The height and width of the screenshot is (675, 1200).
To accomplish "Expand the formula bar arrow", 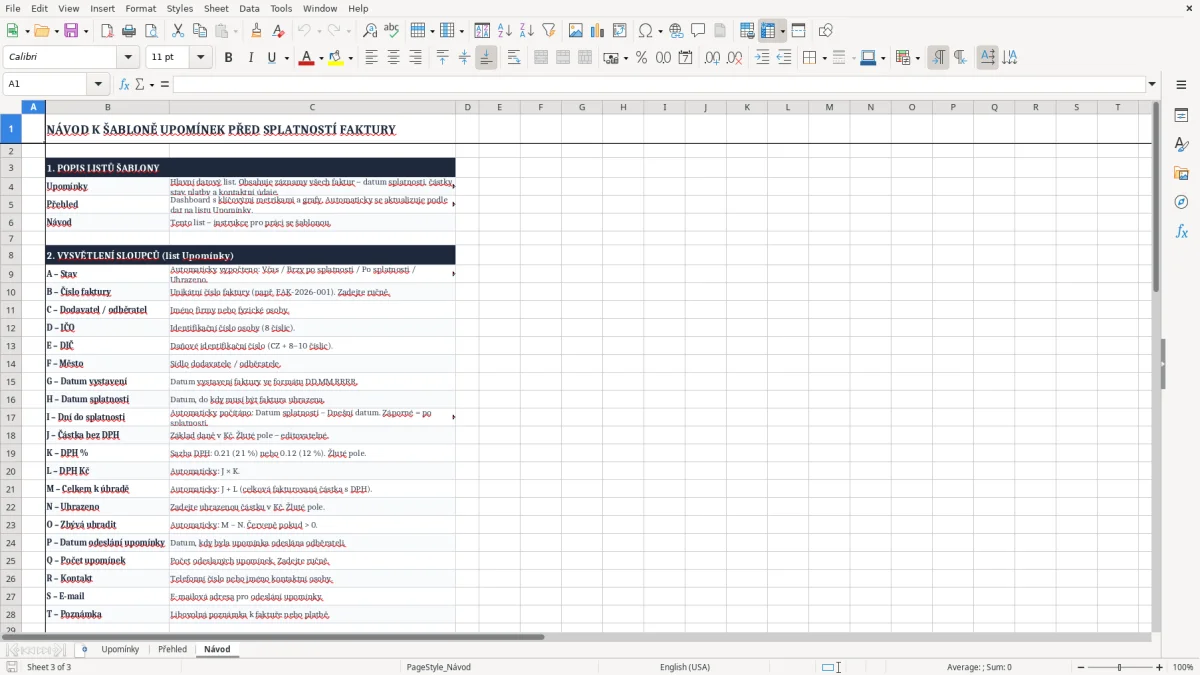I will pos(1152,84).
